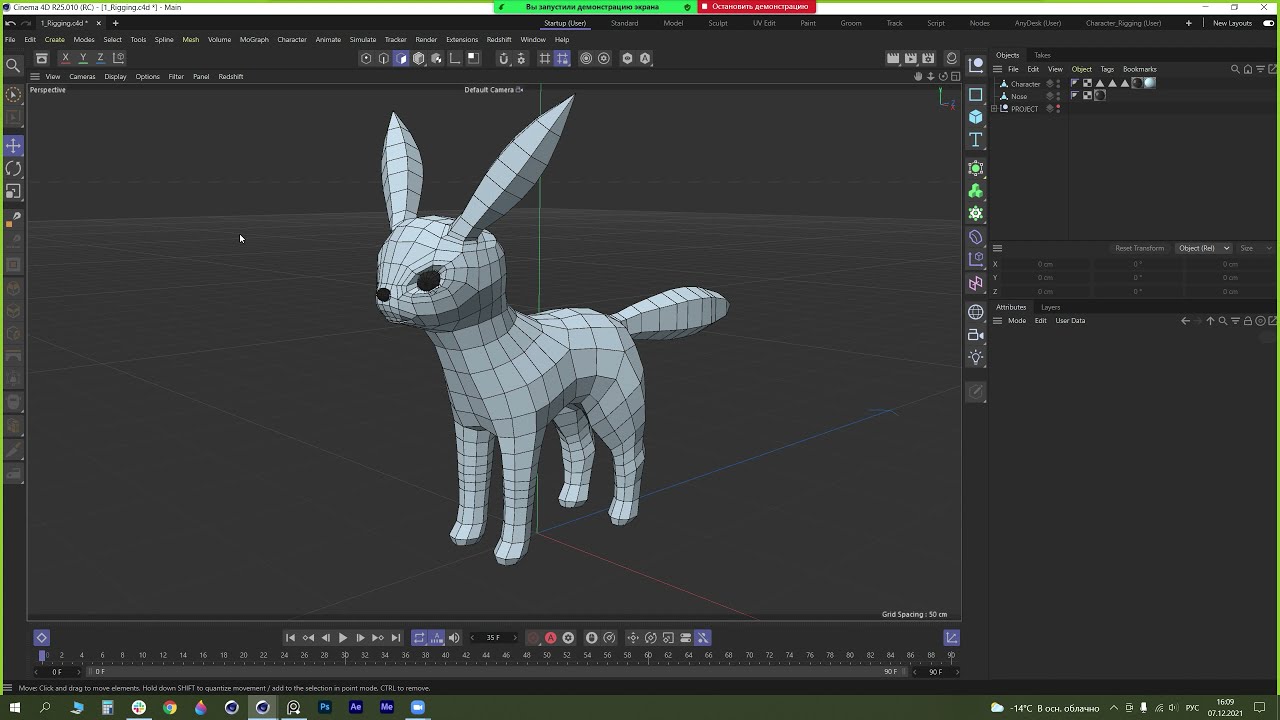Select the Scale tool
1280x720 pixels.
(14, 192)
